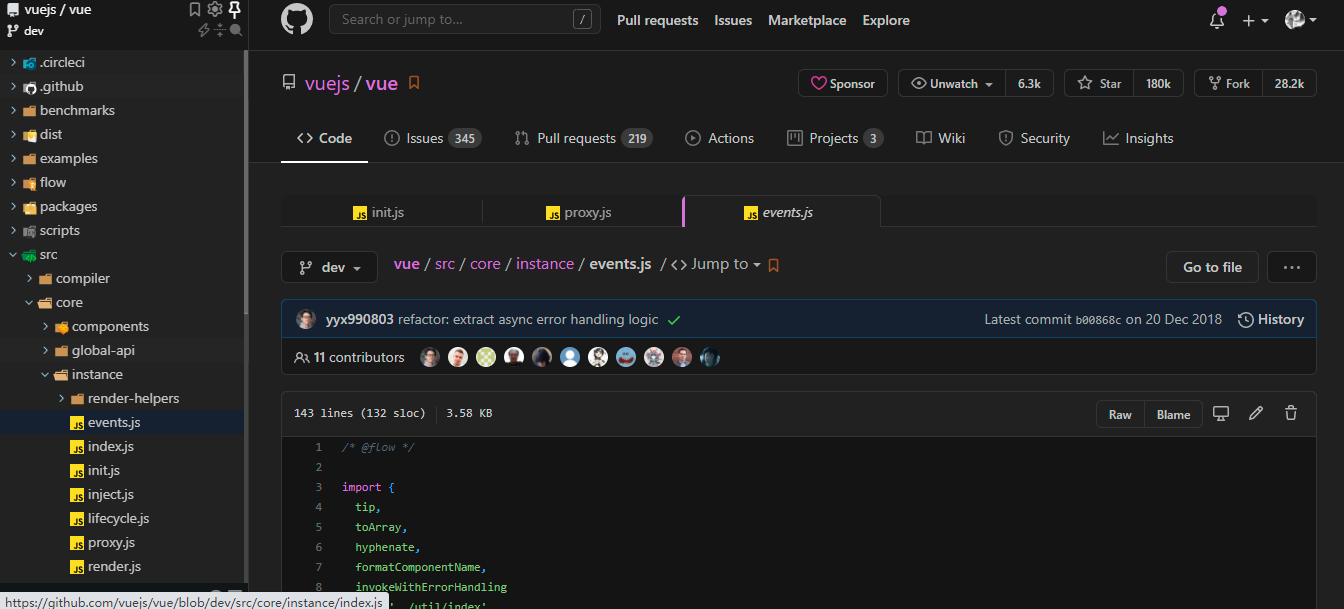Open Explore in the top navigation
The width and height of the screenshot is (1344, 609).
pos(886,20)
